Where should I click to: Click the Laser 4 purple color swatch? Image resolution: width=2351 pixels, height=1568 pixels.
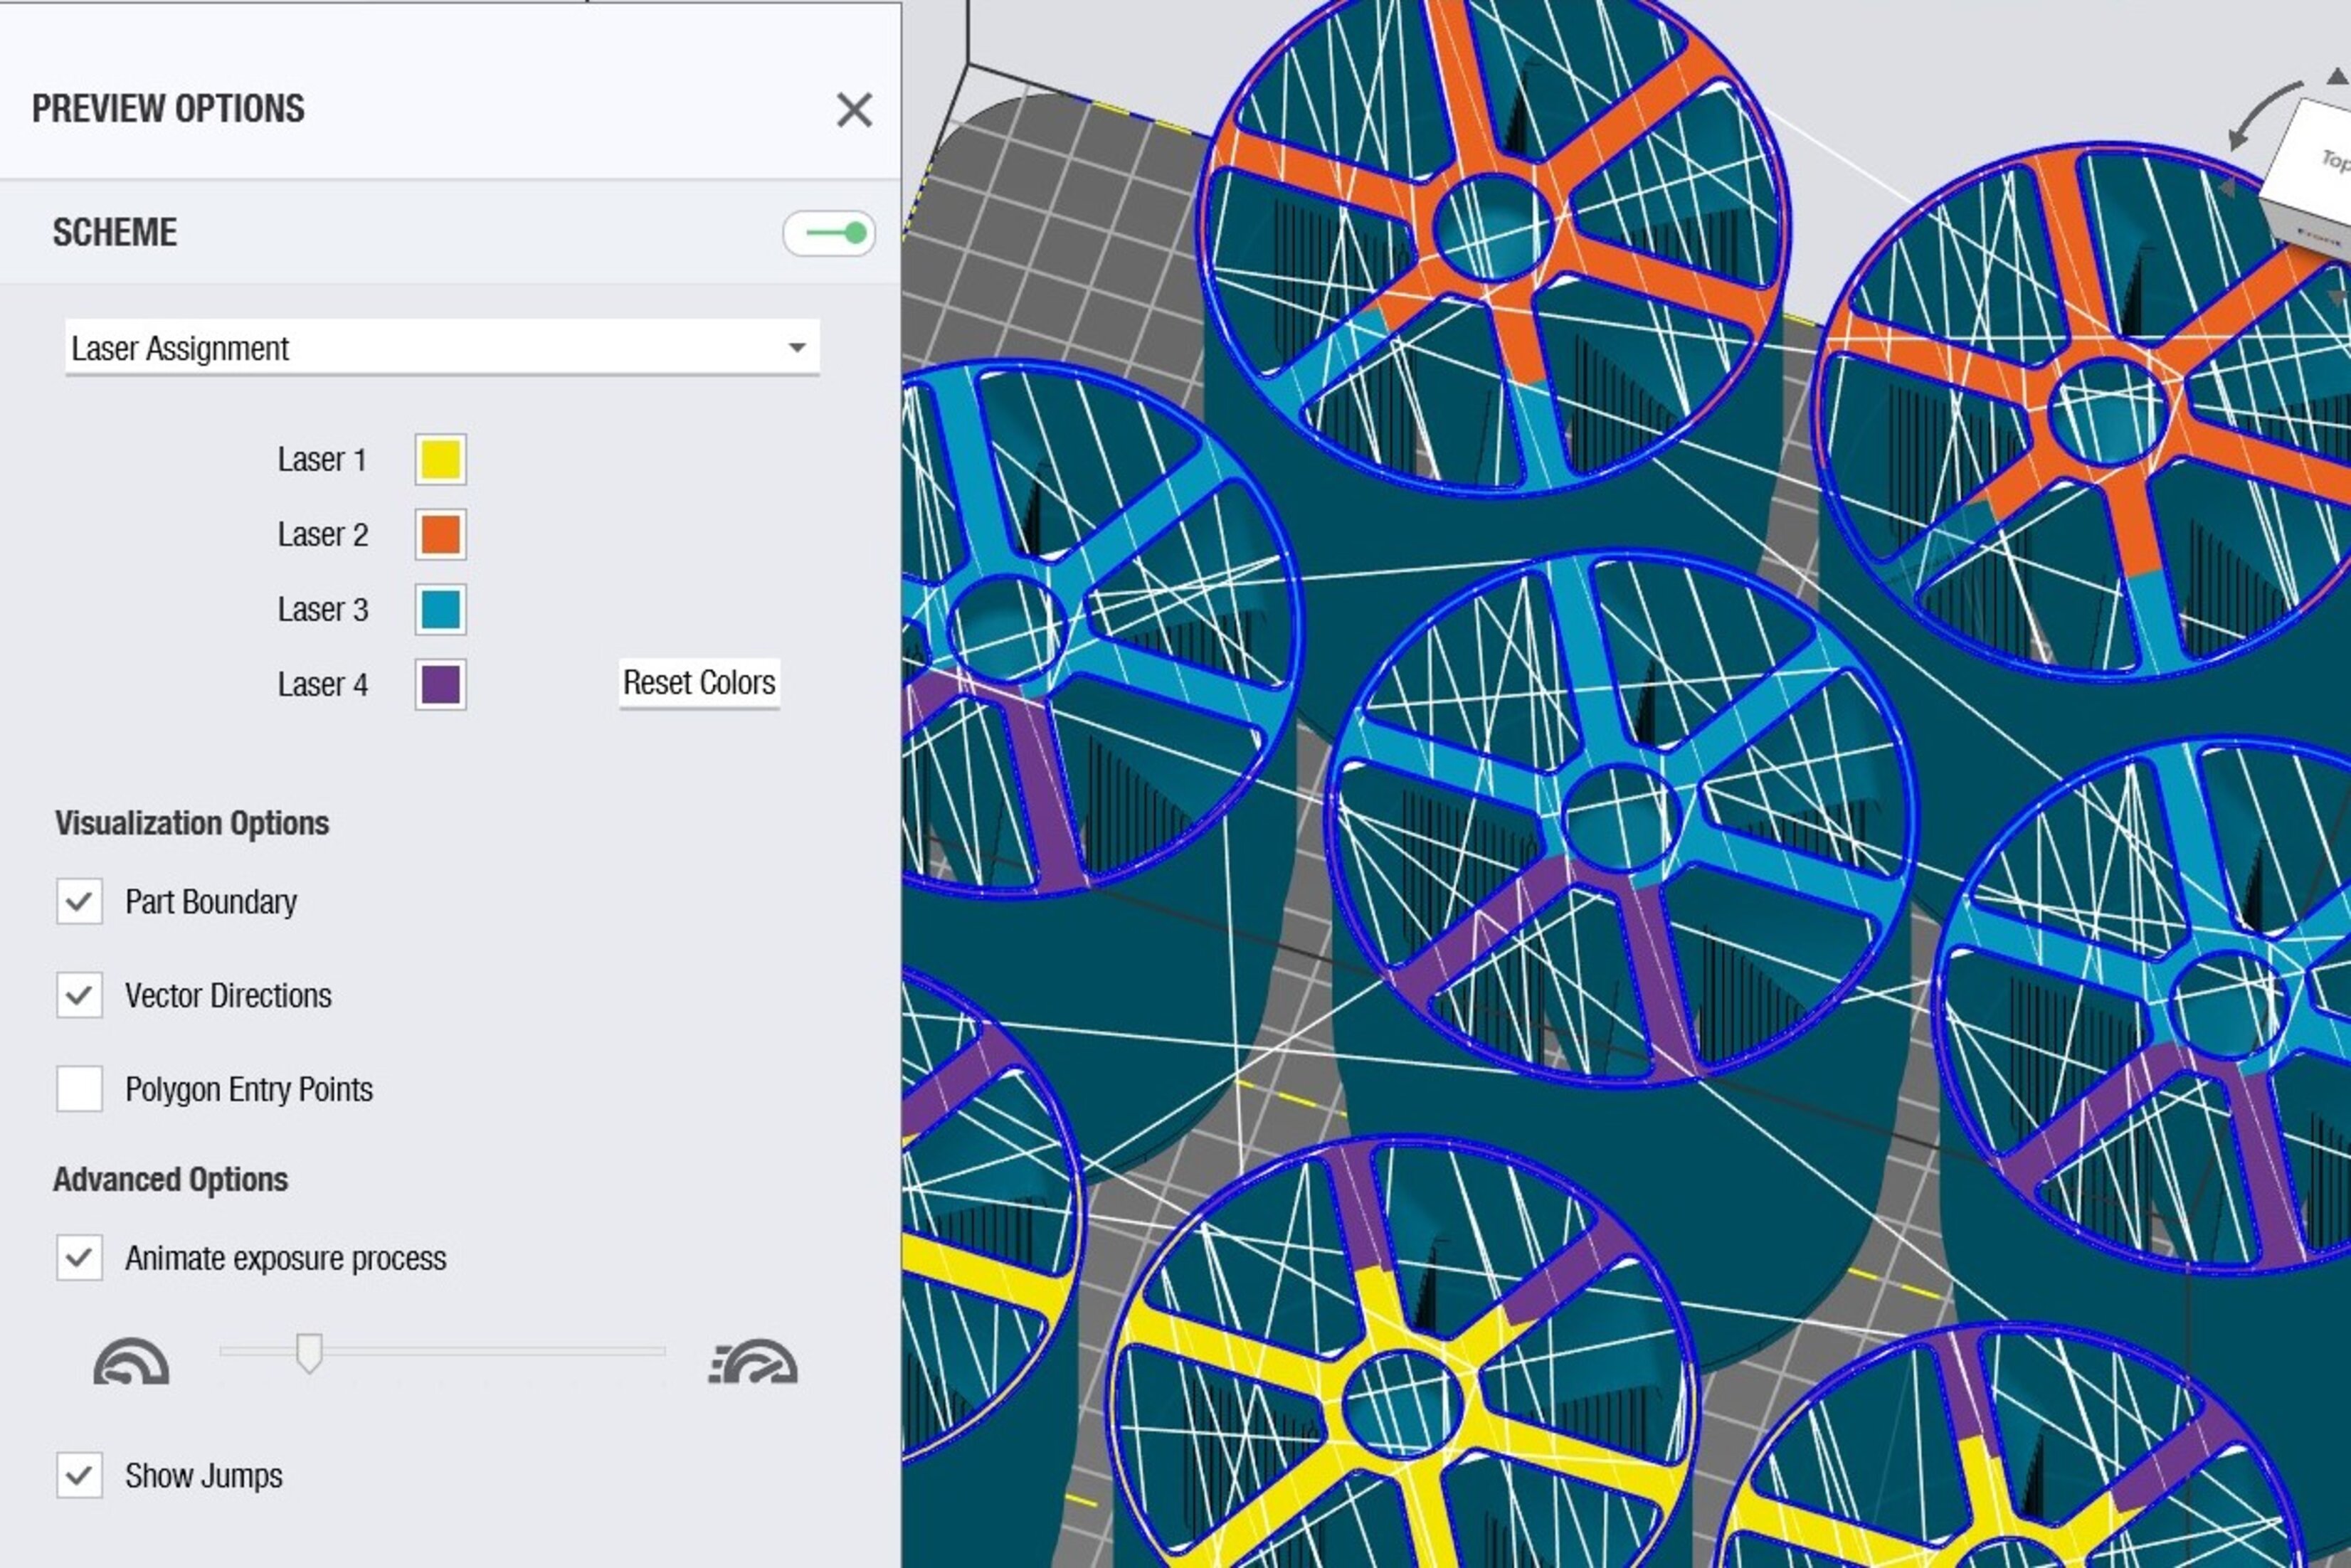440,685
